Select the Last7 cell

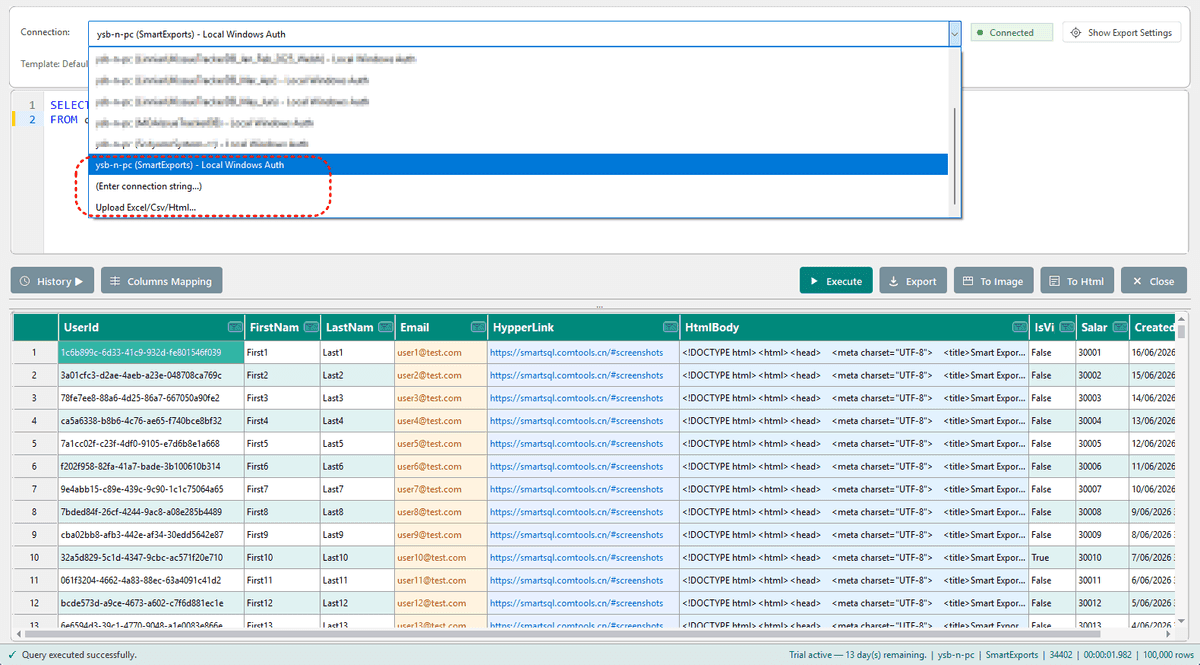pyautogui.click(x=357, y=489)
